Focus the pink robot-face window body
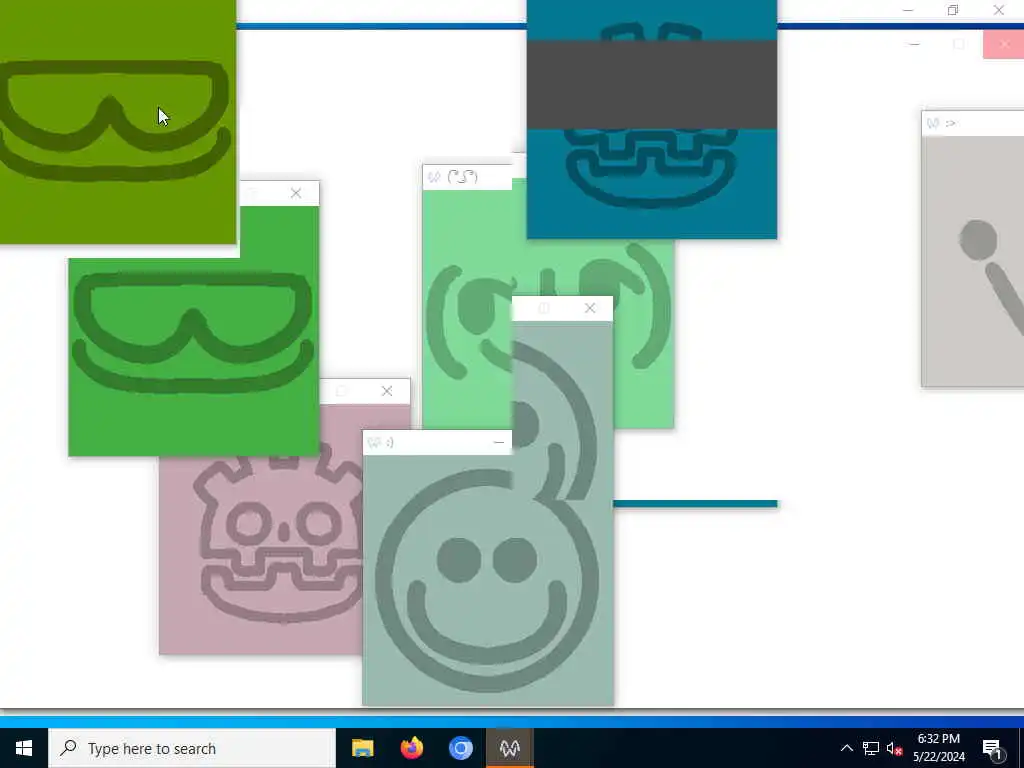The image size is (1024, 768). [x=261, y=555]
